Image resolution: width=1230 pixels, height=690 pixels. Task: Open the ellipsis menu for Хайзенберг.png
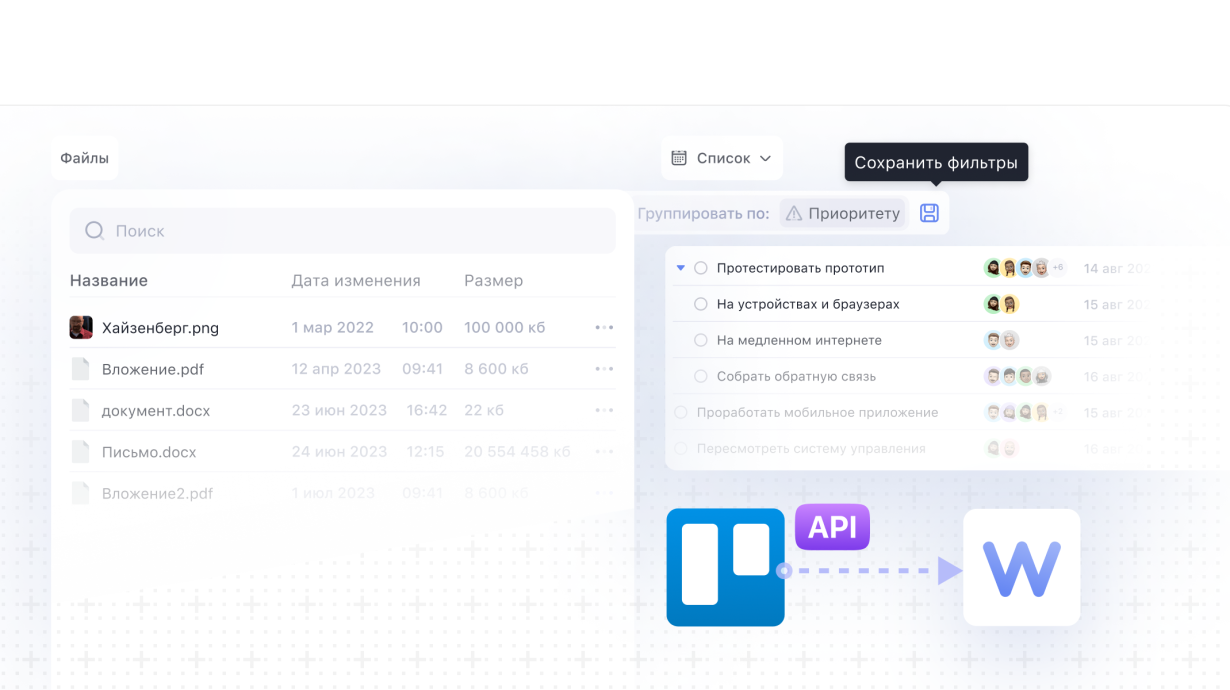coord(604,327)
